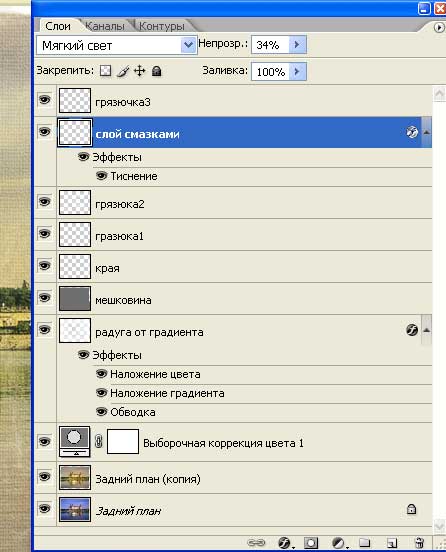
Task: Create new fill or adjustment layer
Action: 339,542
